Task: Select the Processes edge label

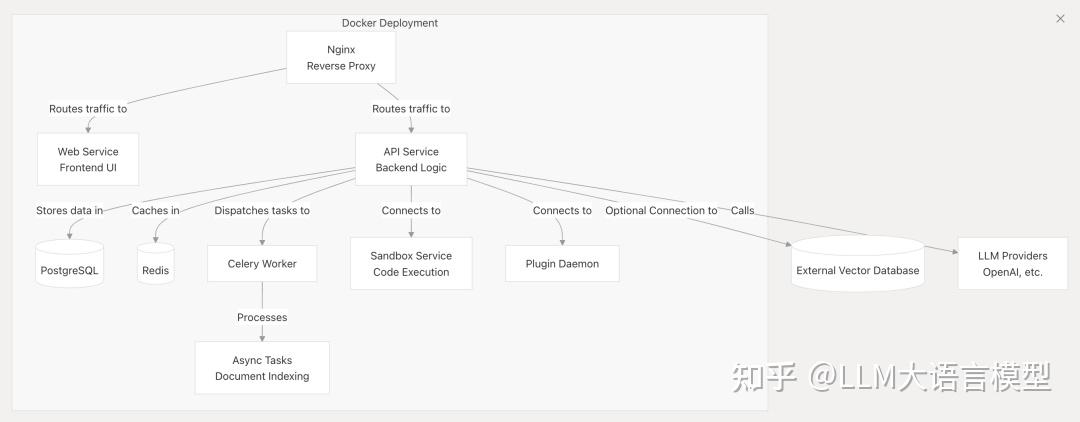Action: [262, 318]
